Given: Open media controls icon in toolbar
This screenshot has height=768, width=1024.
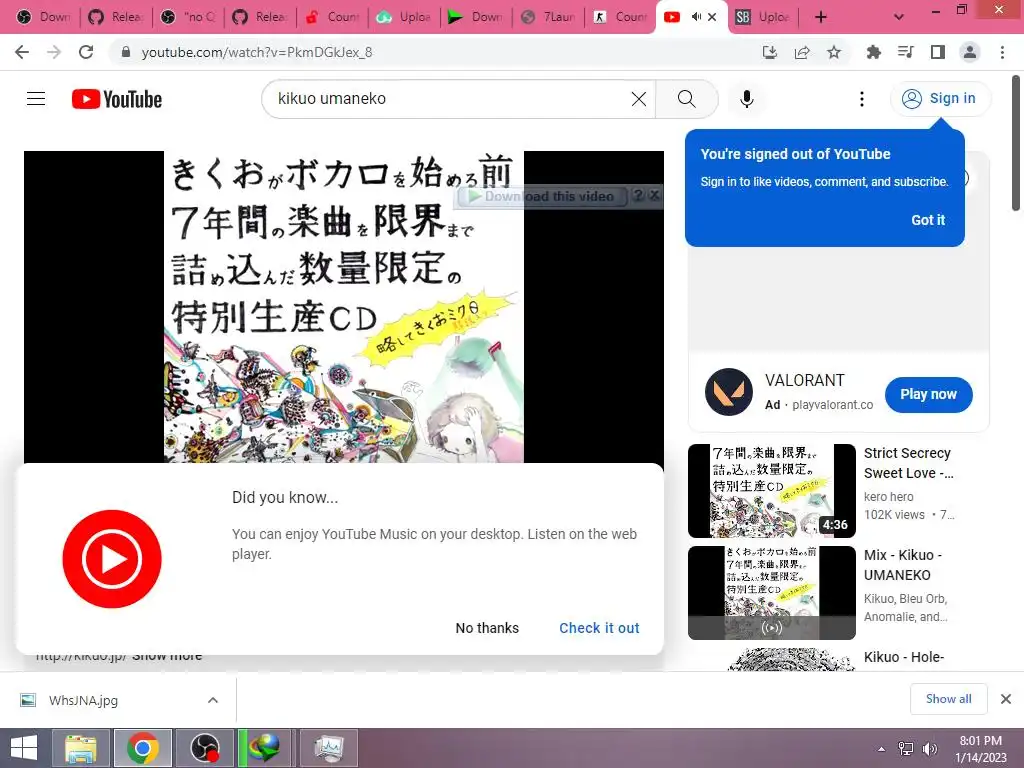Looking at the screenshot, I should click(x=905, y=52).
